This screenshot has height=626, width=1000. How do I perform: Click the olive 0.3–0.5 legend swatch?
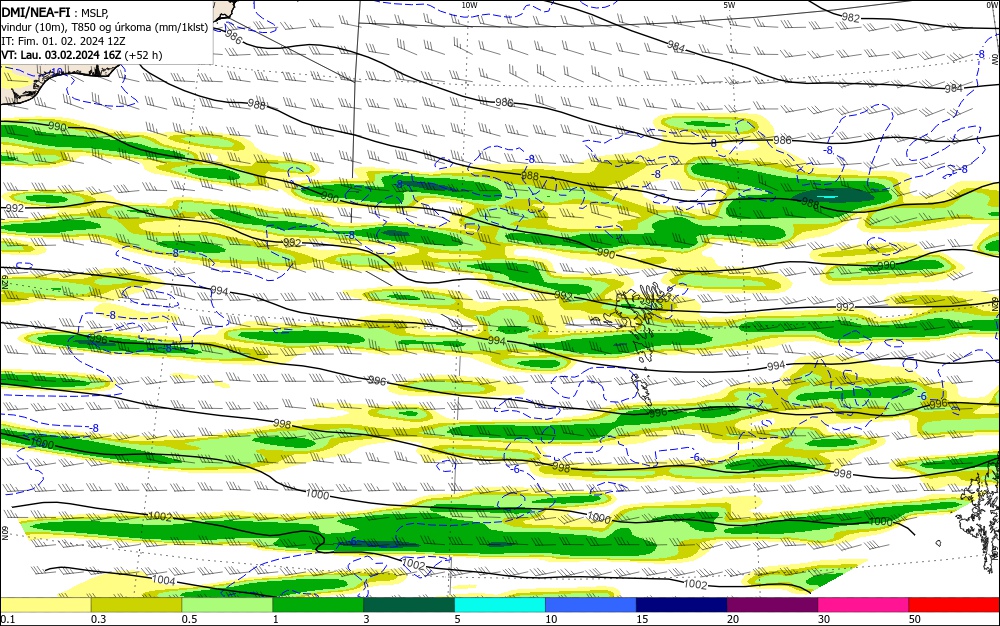point(136,605)
